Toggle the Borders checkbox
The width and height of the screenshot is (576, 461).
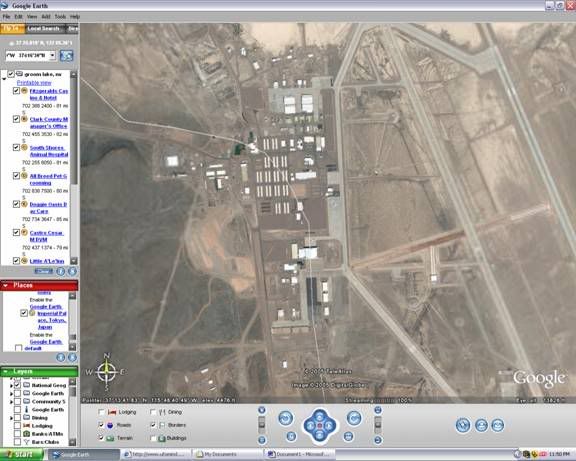point(154,425)
